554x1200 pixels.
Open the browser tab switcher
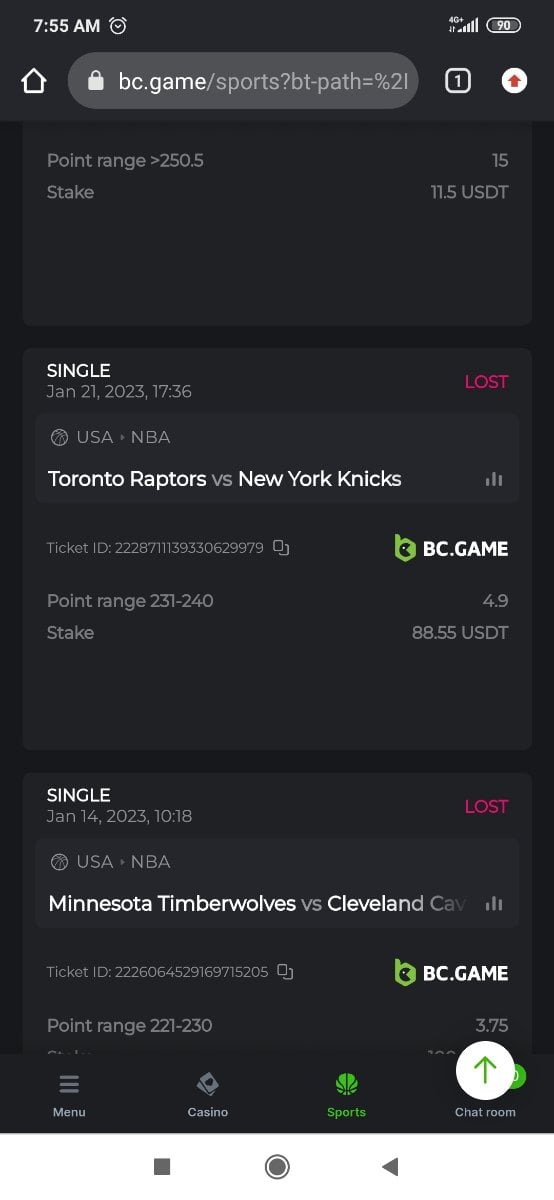coord(457,81)
